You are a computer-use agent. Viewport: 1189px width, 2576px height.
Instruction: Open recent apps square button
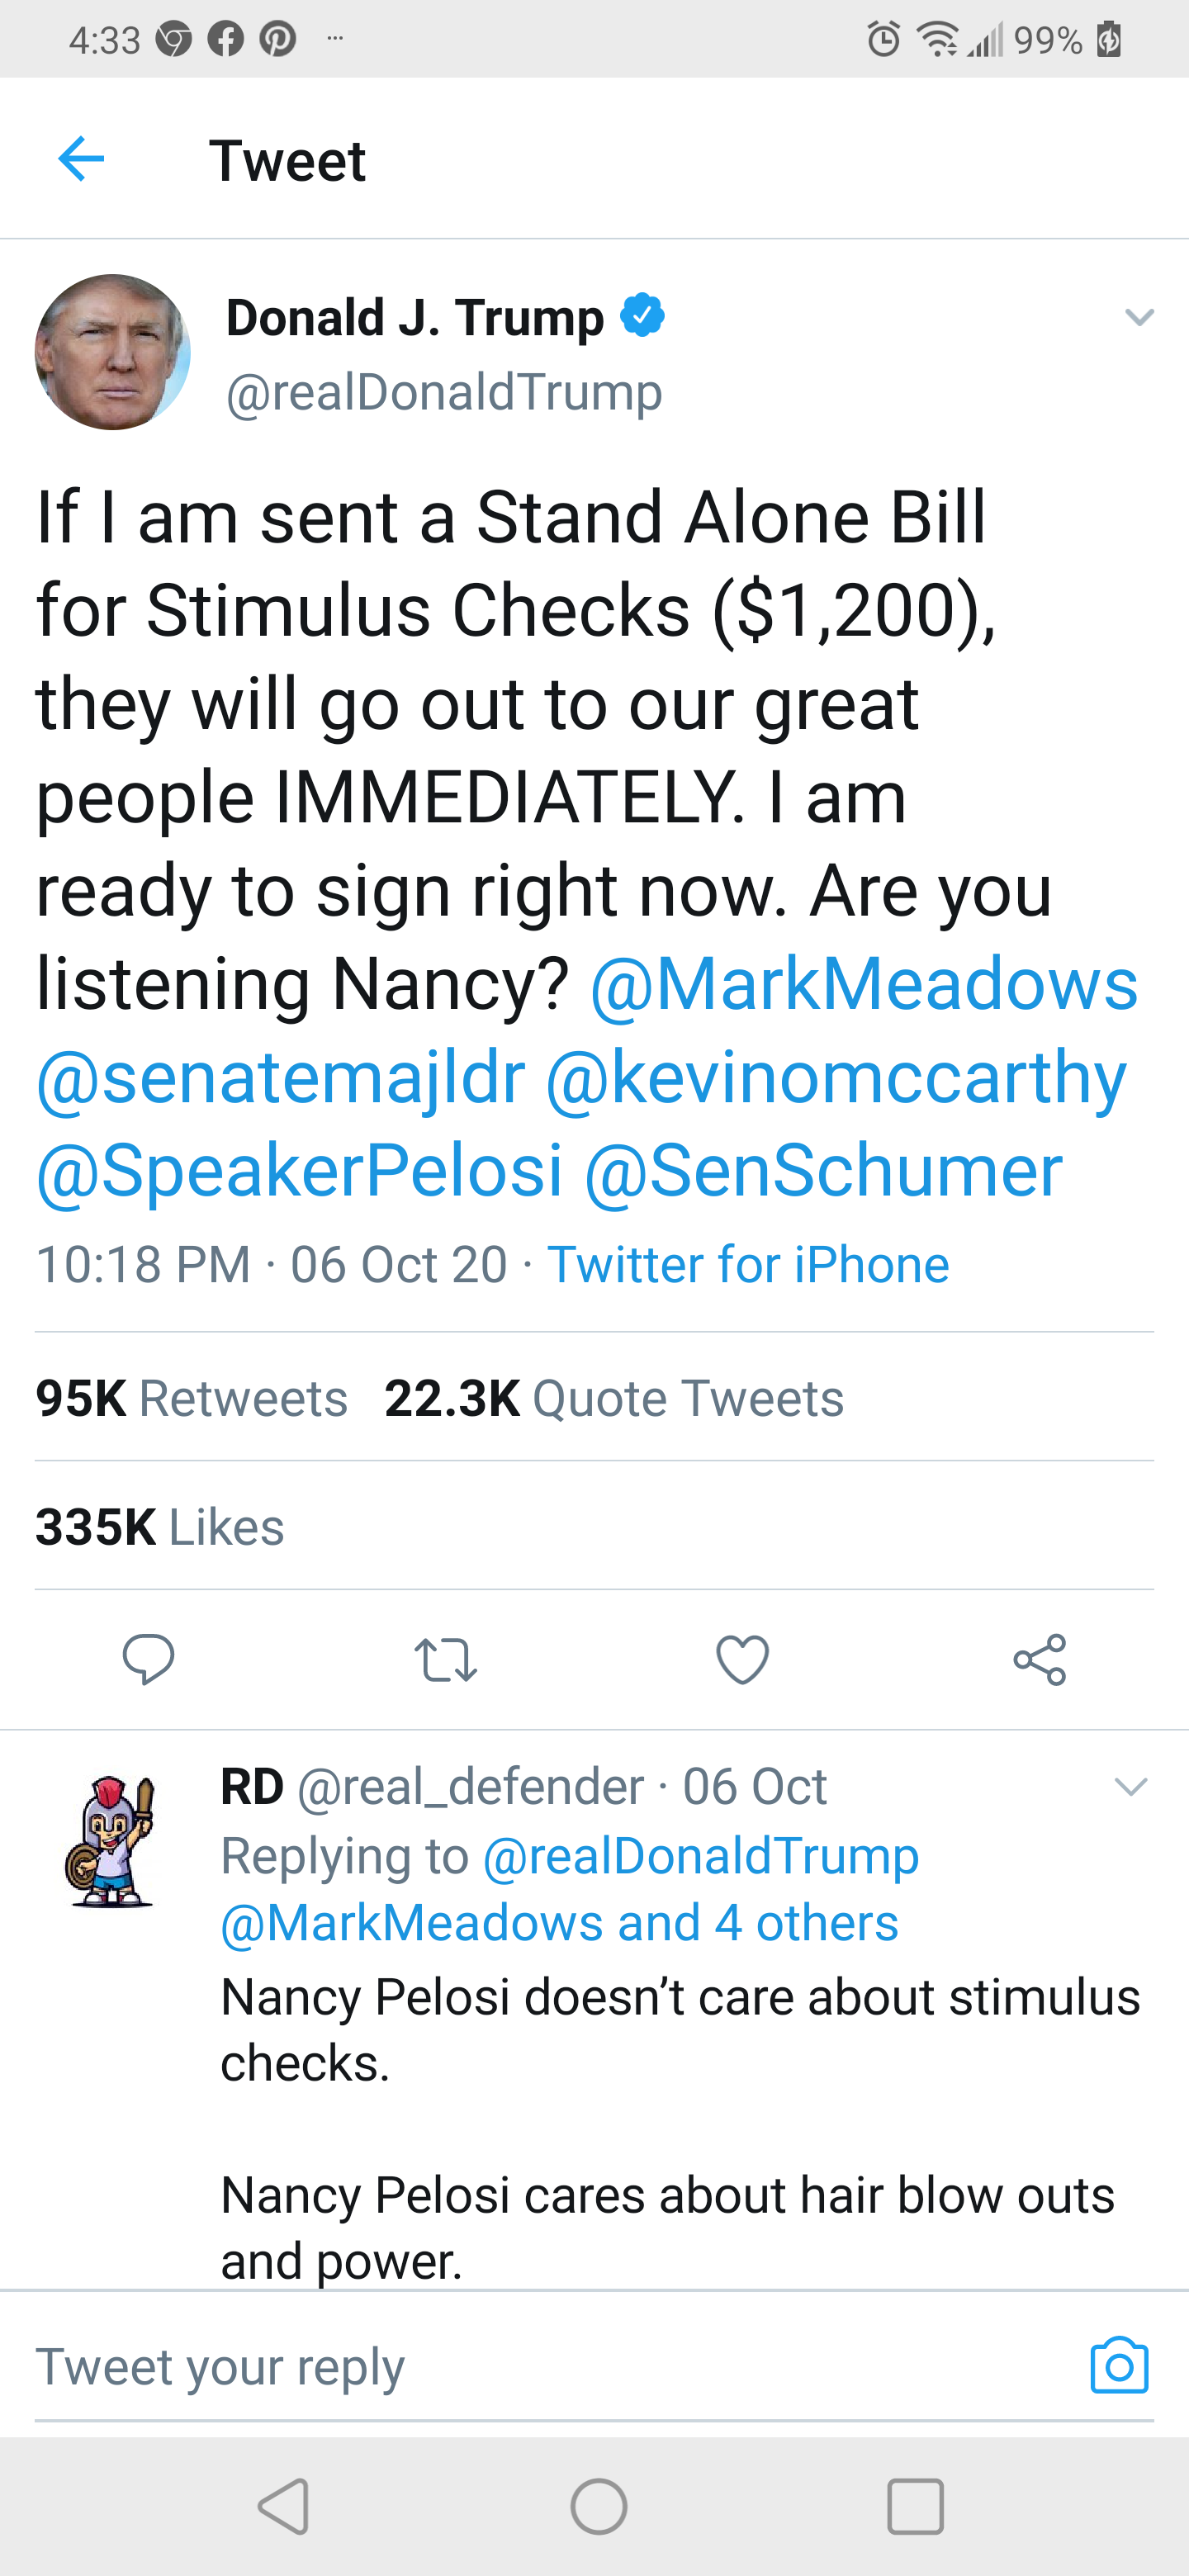point(915,2506)
